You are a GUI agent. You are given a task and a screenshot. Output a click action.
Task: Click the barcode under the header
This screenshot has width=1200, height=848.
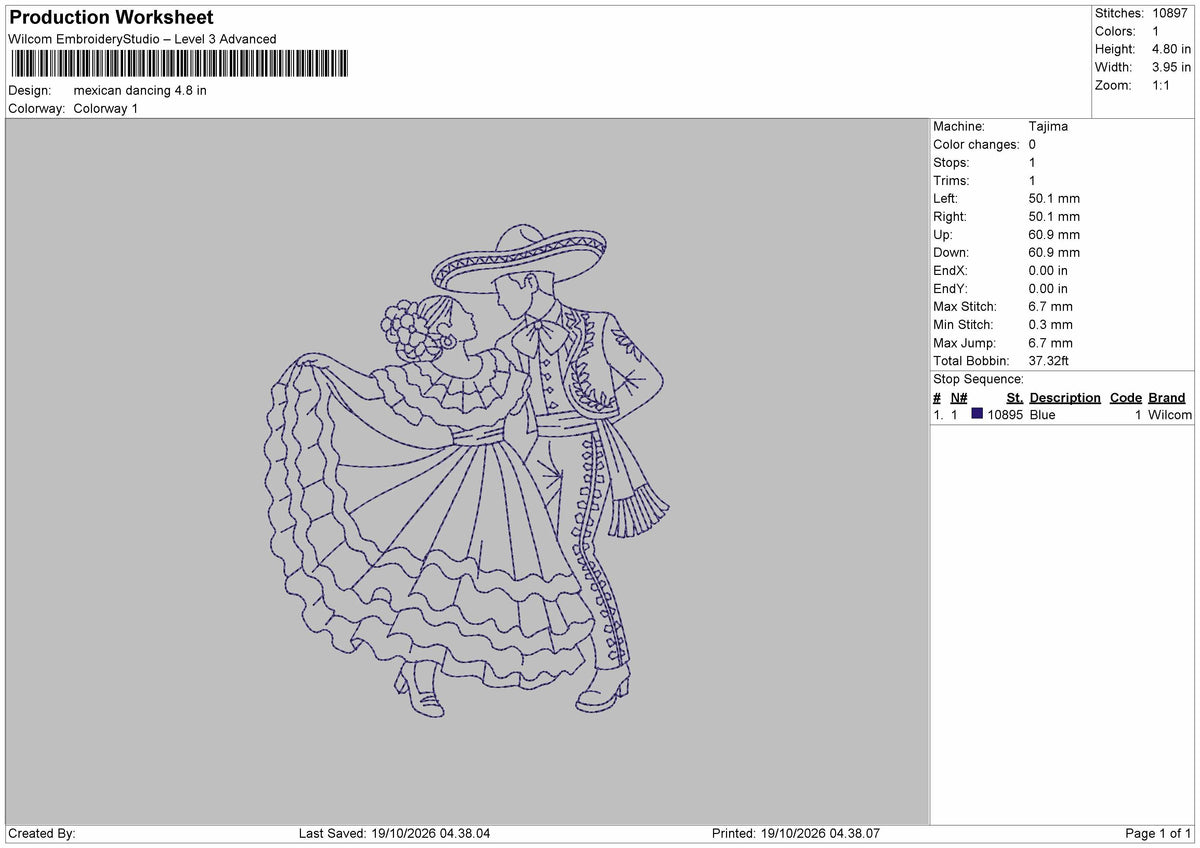[179, 64]
